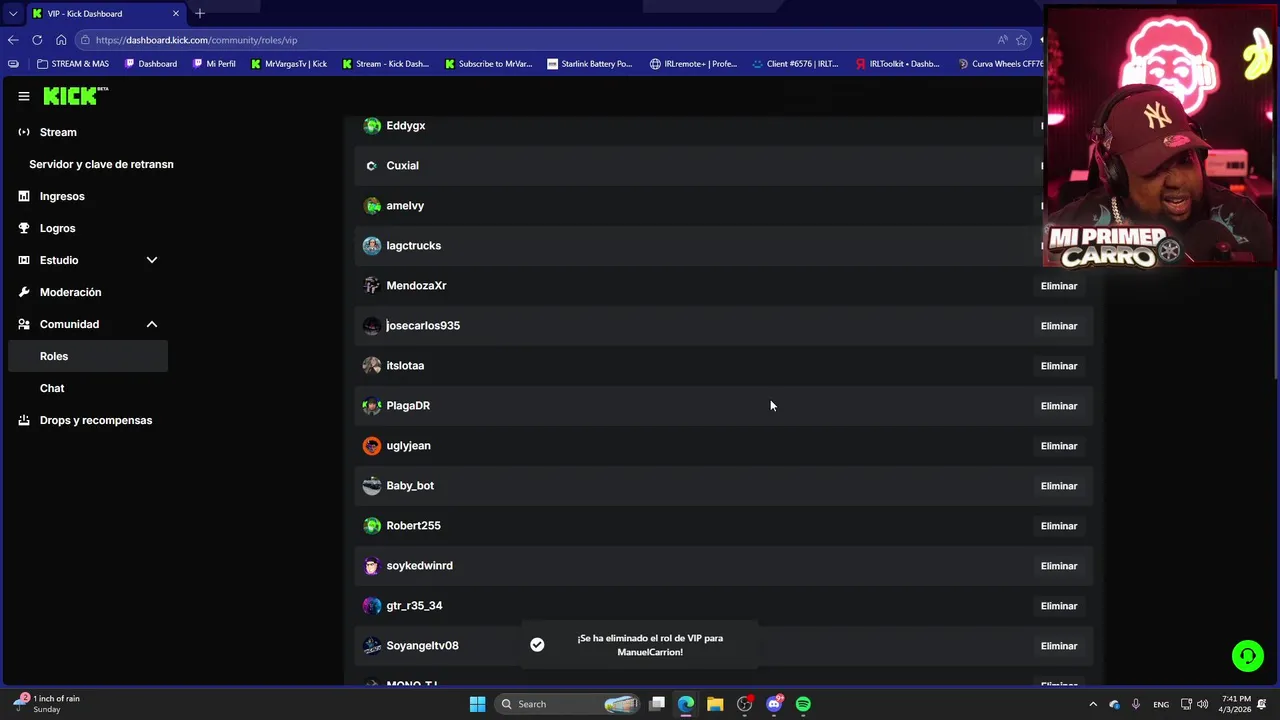Viewport: 1280px width, 720px height.
Task: Remove VIP role from MendozaXr
Action: coord(1058,286)
